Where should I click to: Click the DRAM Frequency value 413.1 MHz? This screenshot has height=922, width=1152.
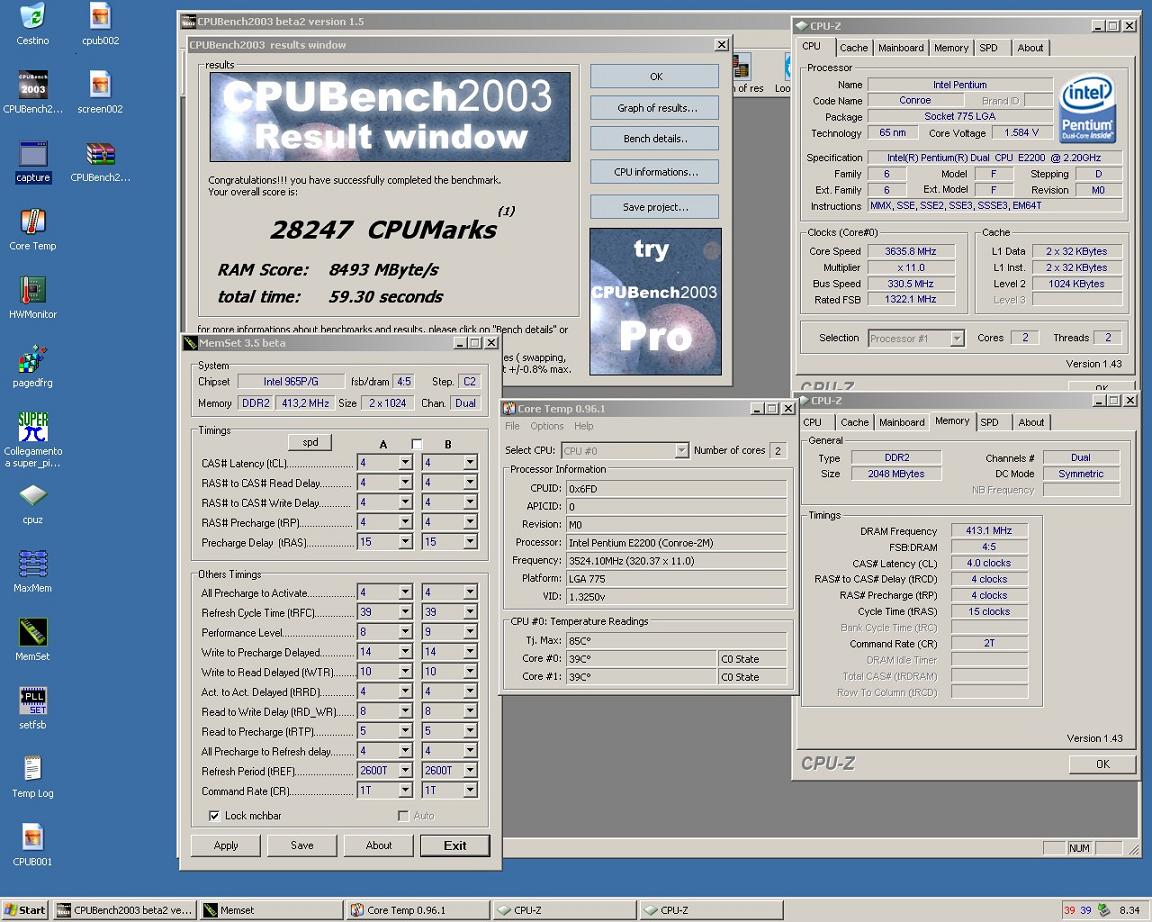(989, 530)
